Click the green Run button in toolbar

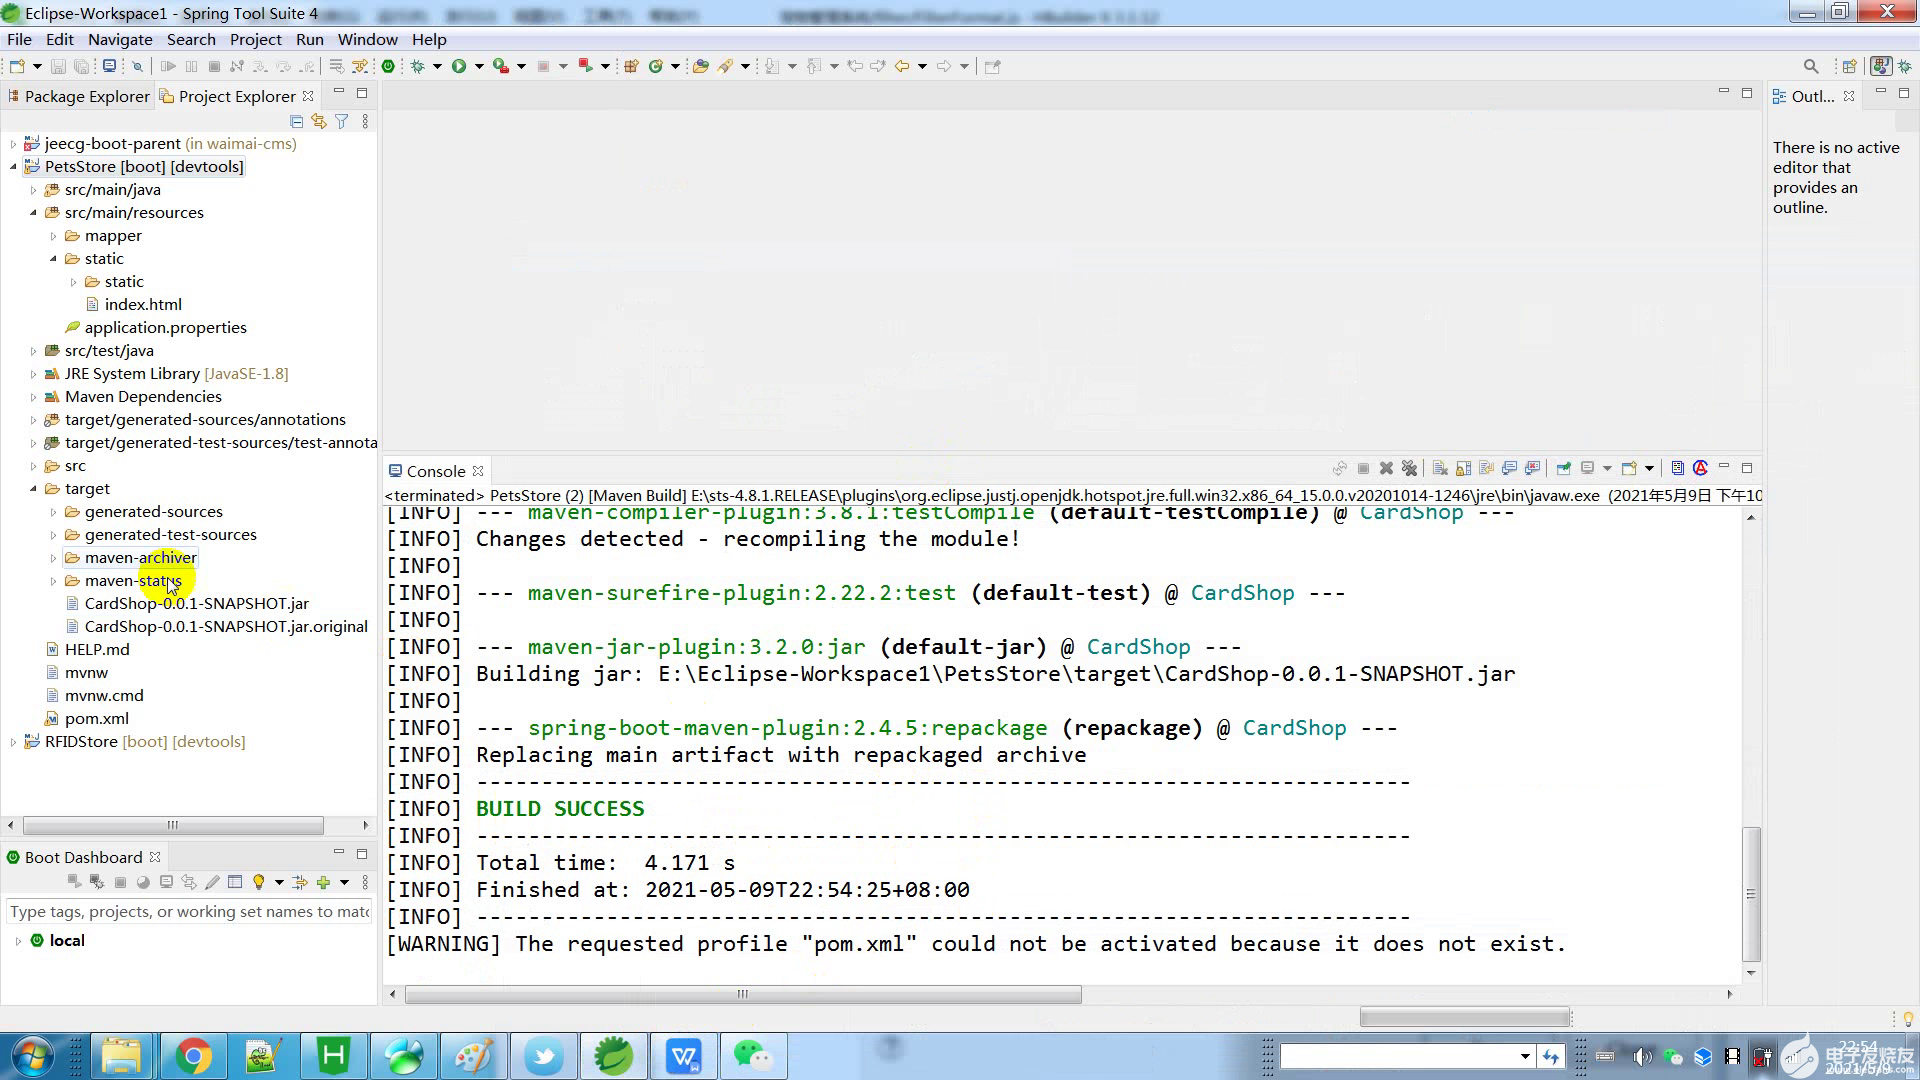pos(459,66)
